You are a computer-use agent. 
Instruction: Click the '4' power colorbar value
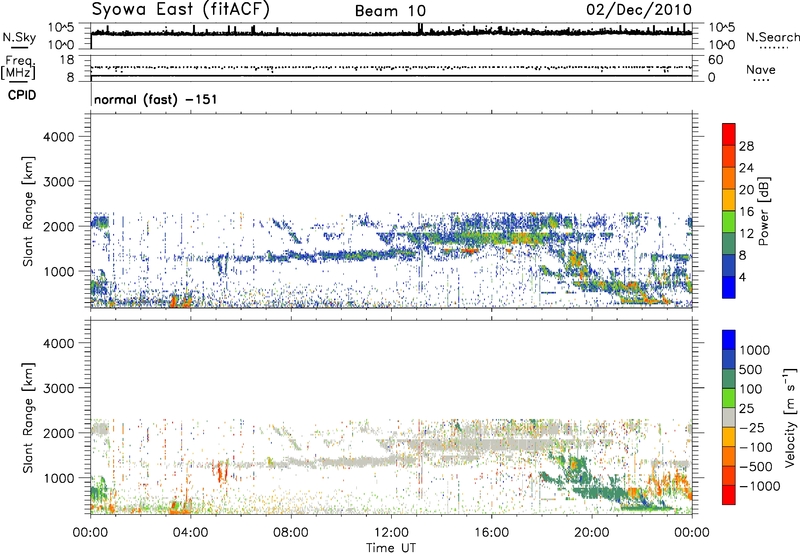point(743,277)
